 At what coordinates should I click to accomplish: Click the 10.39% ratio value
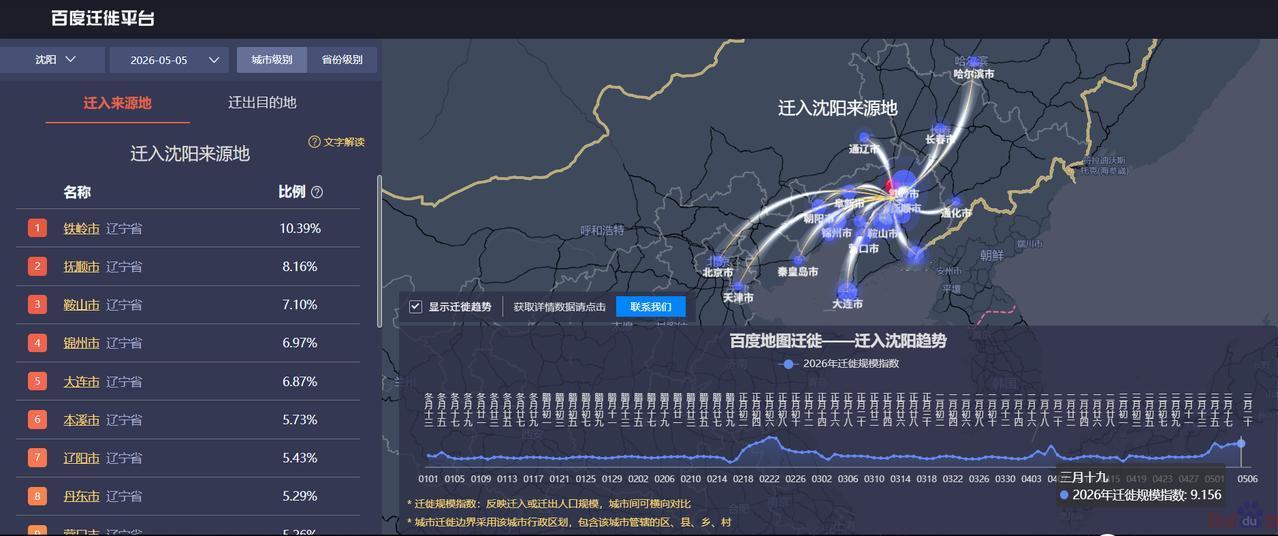(x=300, y=228)
